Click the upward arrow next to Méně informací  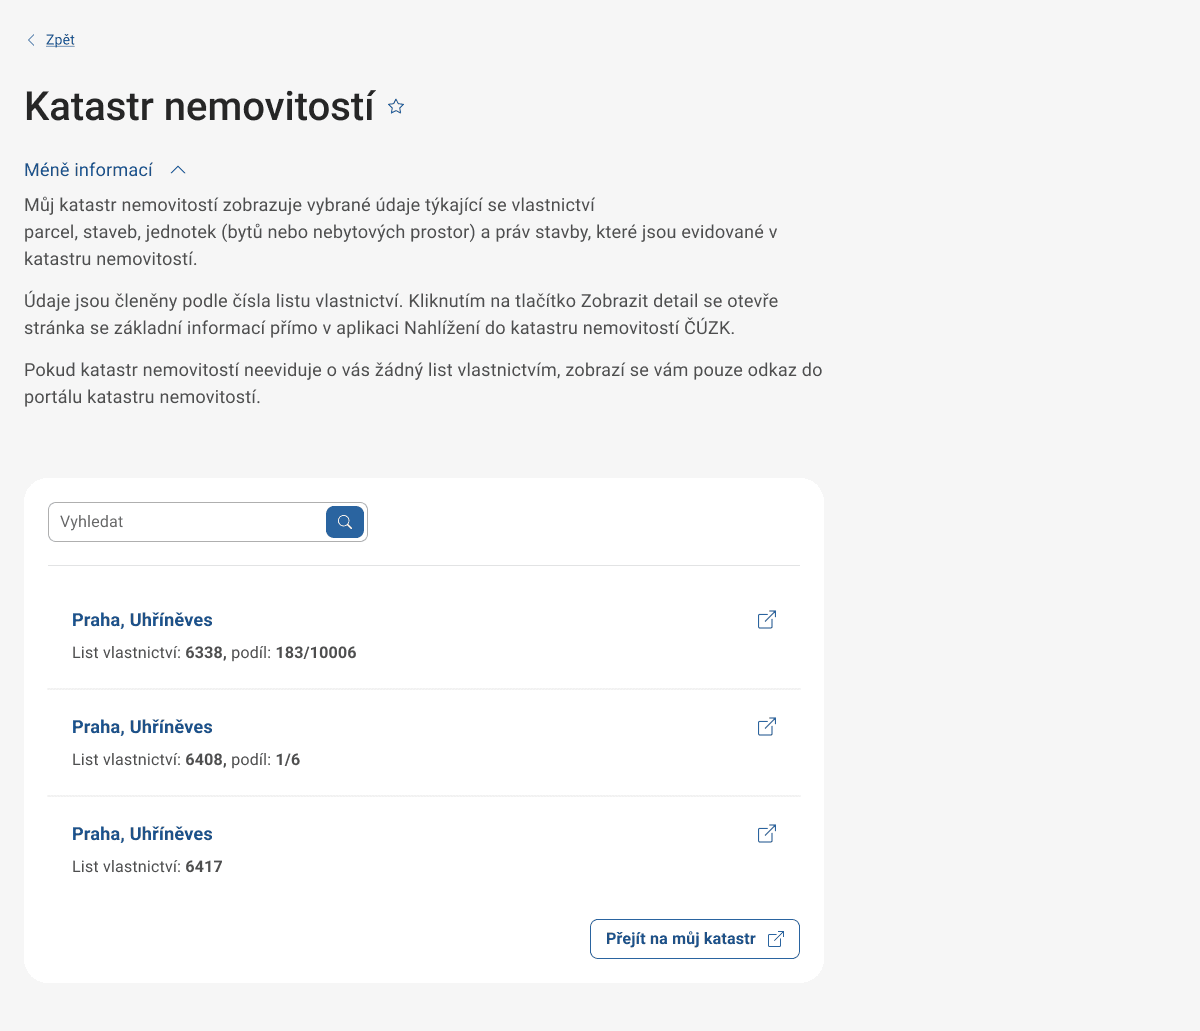pyautogui.click(x=178, y=169)
